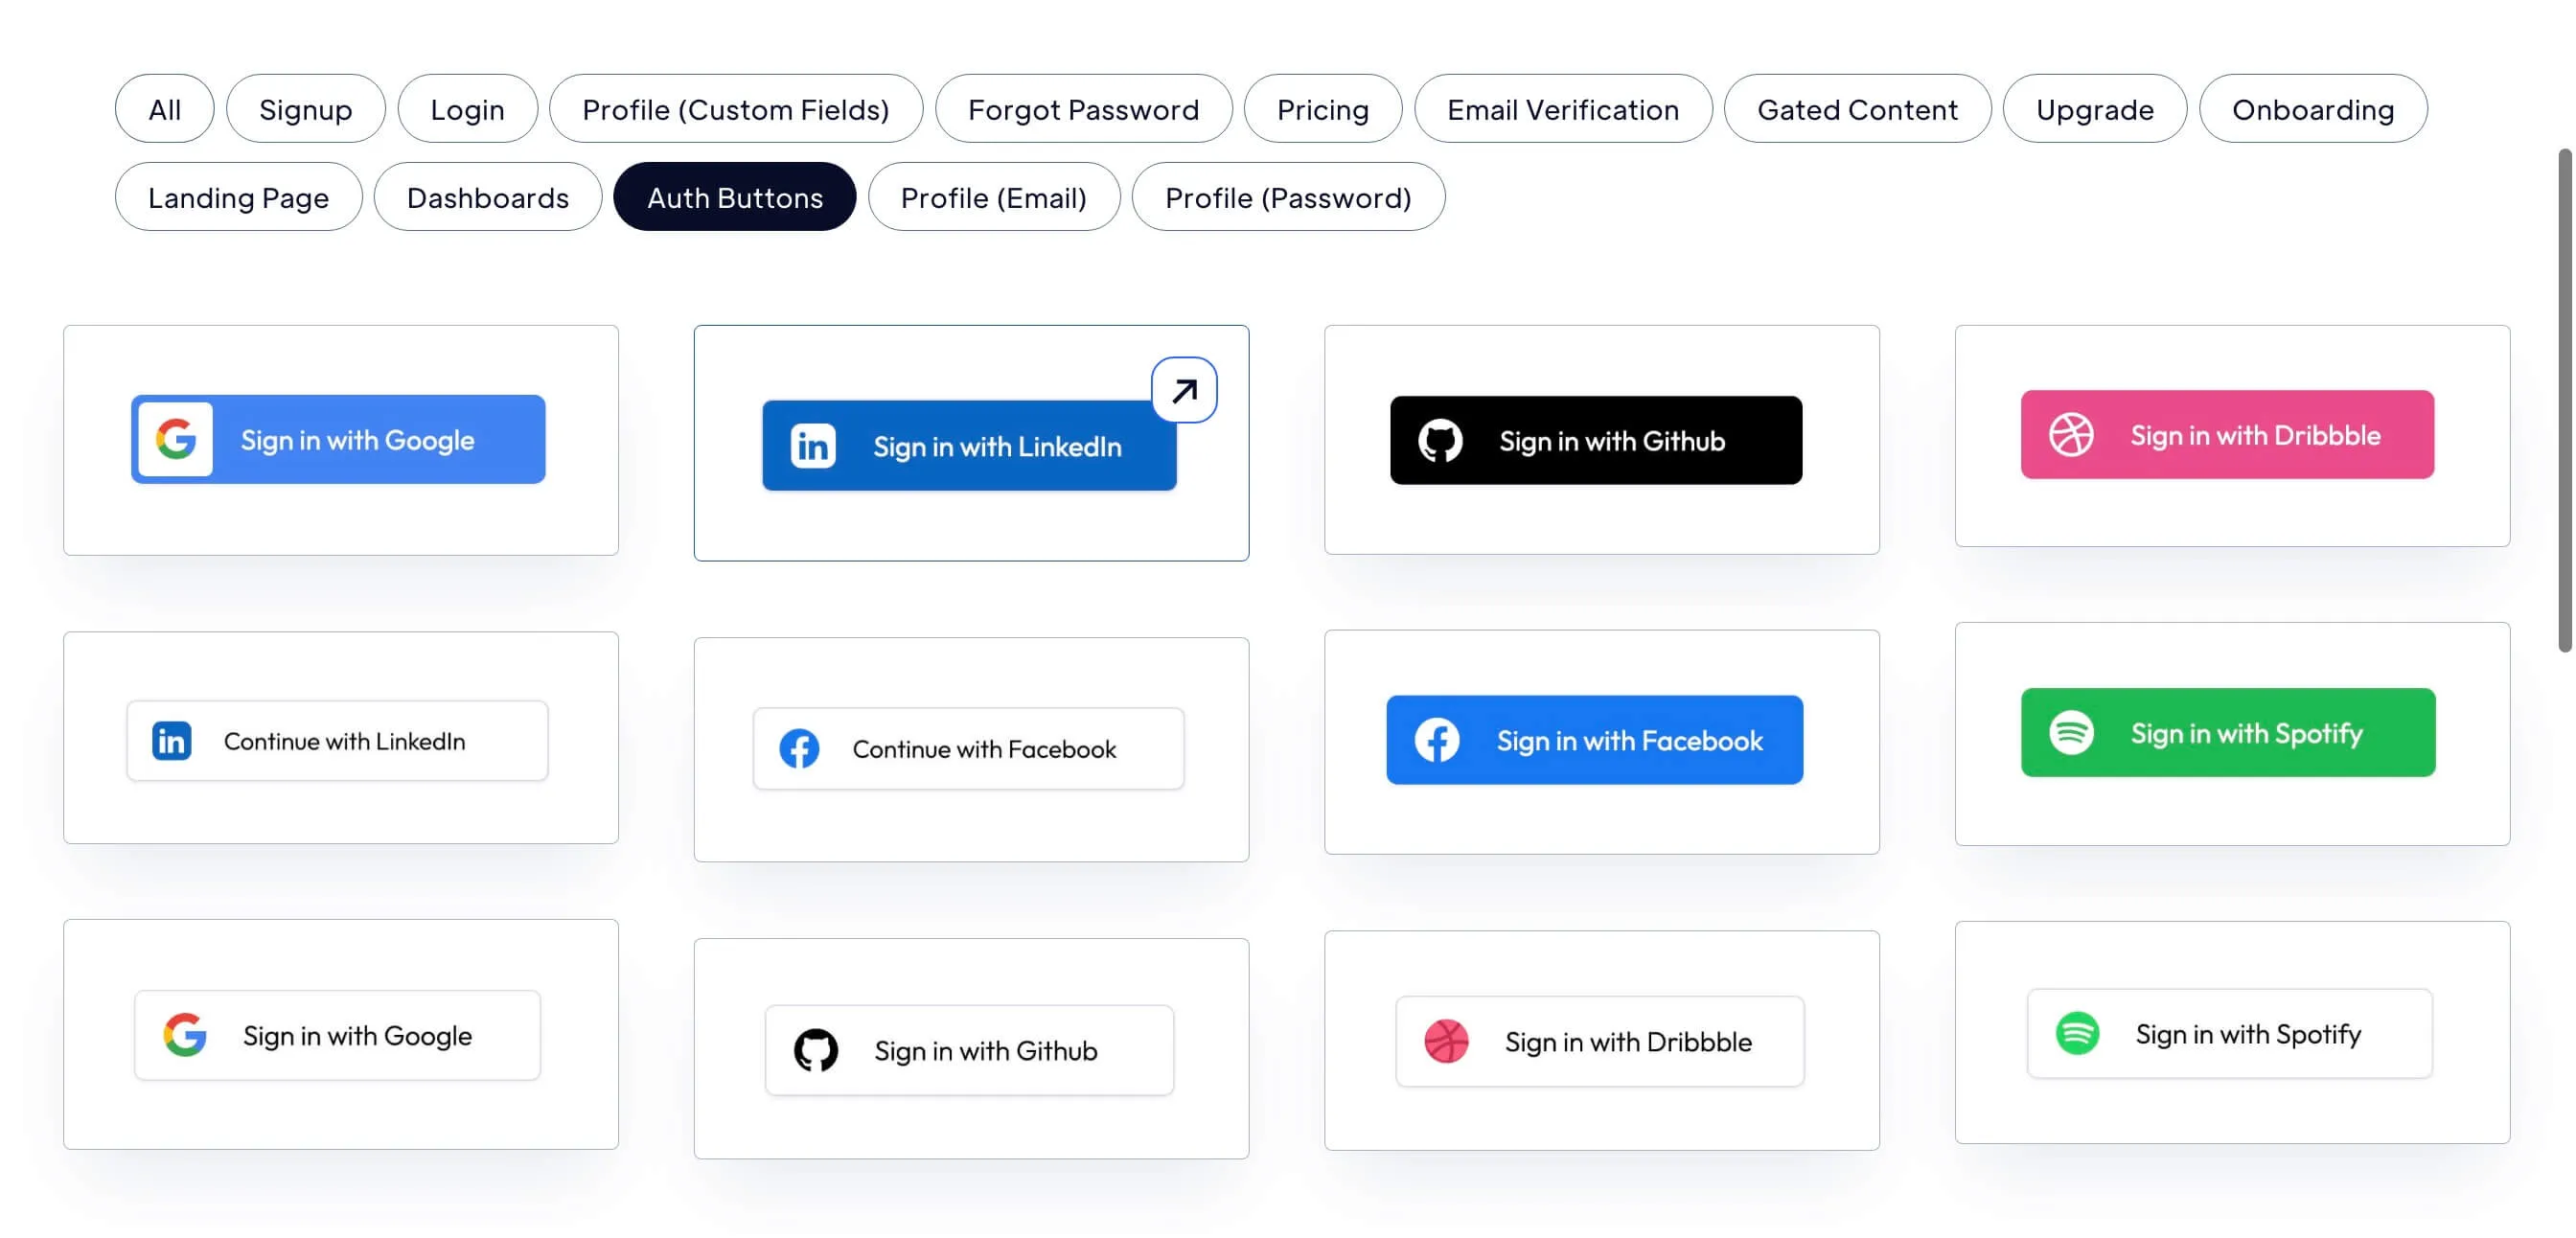Click the Sign in with Google button
This screenshot has width=2576, height=1238.
pos(338,438)
